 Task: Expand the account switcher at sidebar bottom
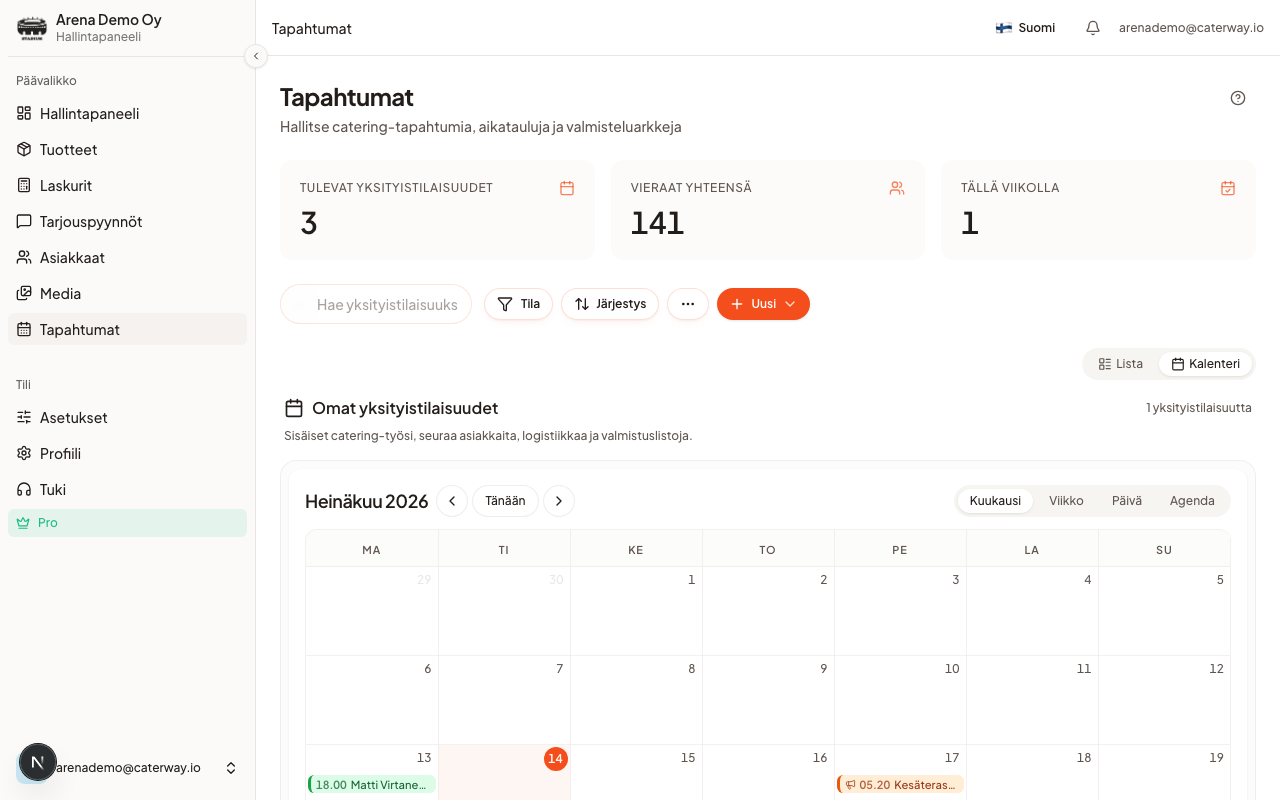tap(128, 768)
